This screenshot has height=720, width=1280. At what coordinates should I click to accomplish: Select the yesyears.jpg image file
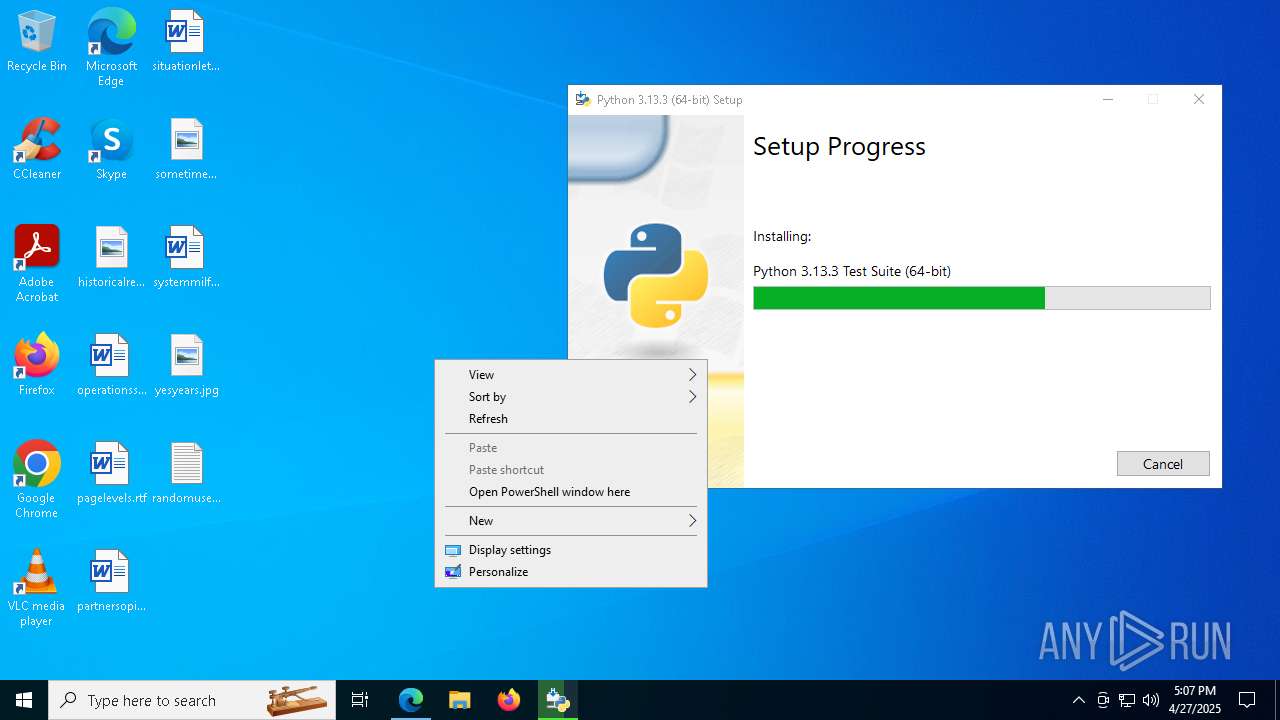click(x=186, y=366)
